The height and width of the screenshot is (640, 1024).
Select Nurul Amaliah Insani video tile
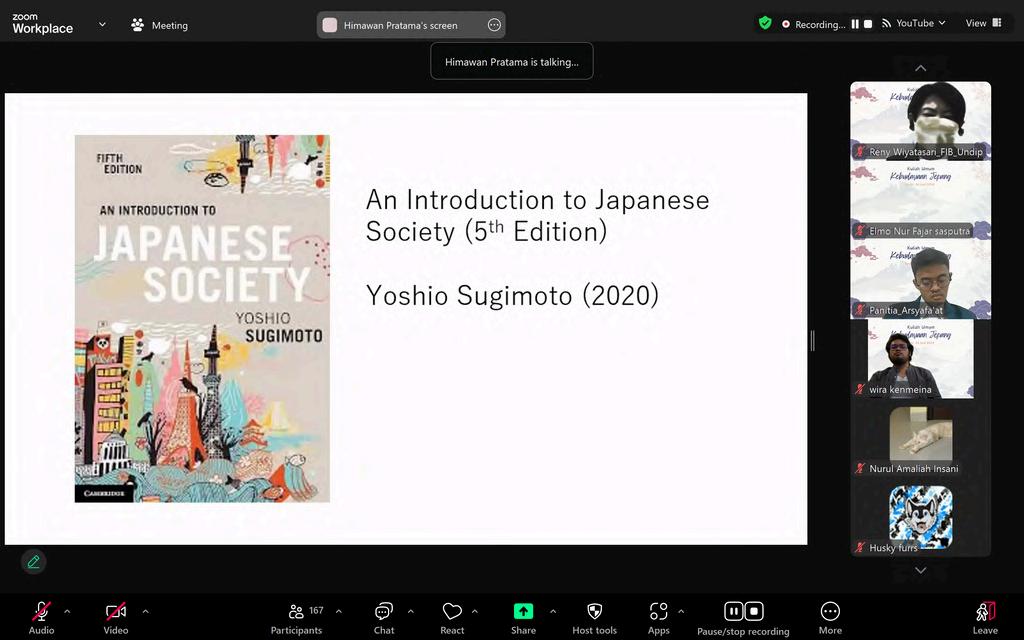921,438
